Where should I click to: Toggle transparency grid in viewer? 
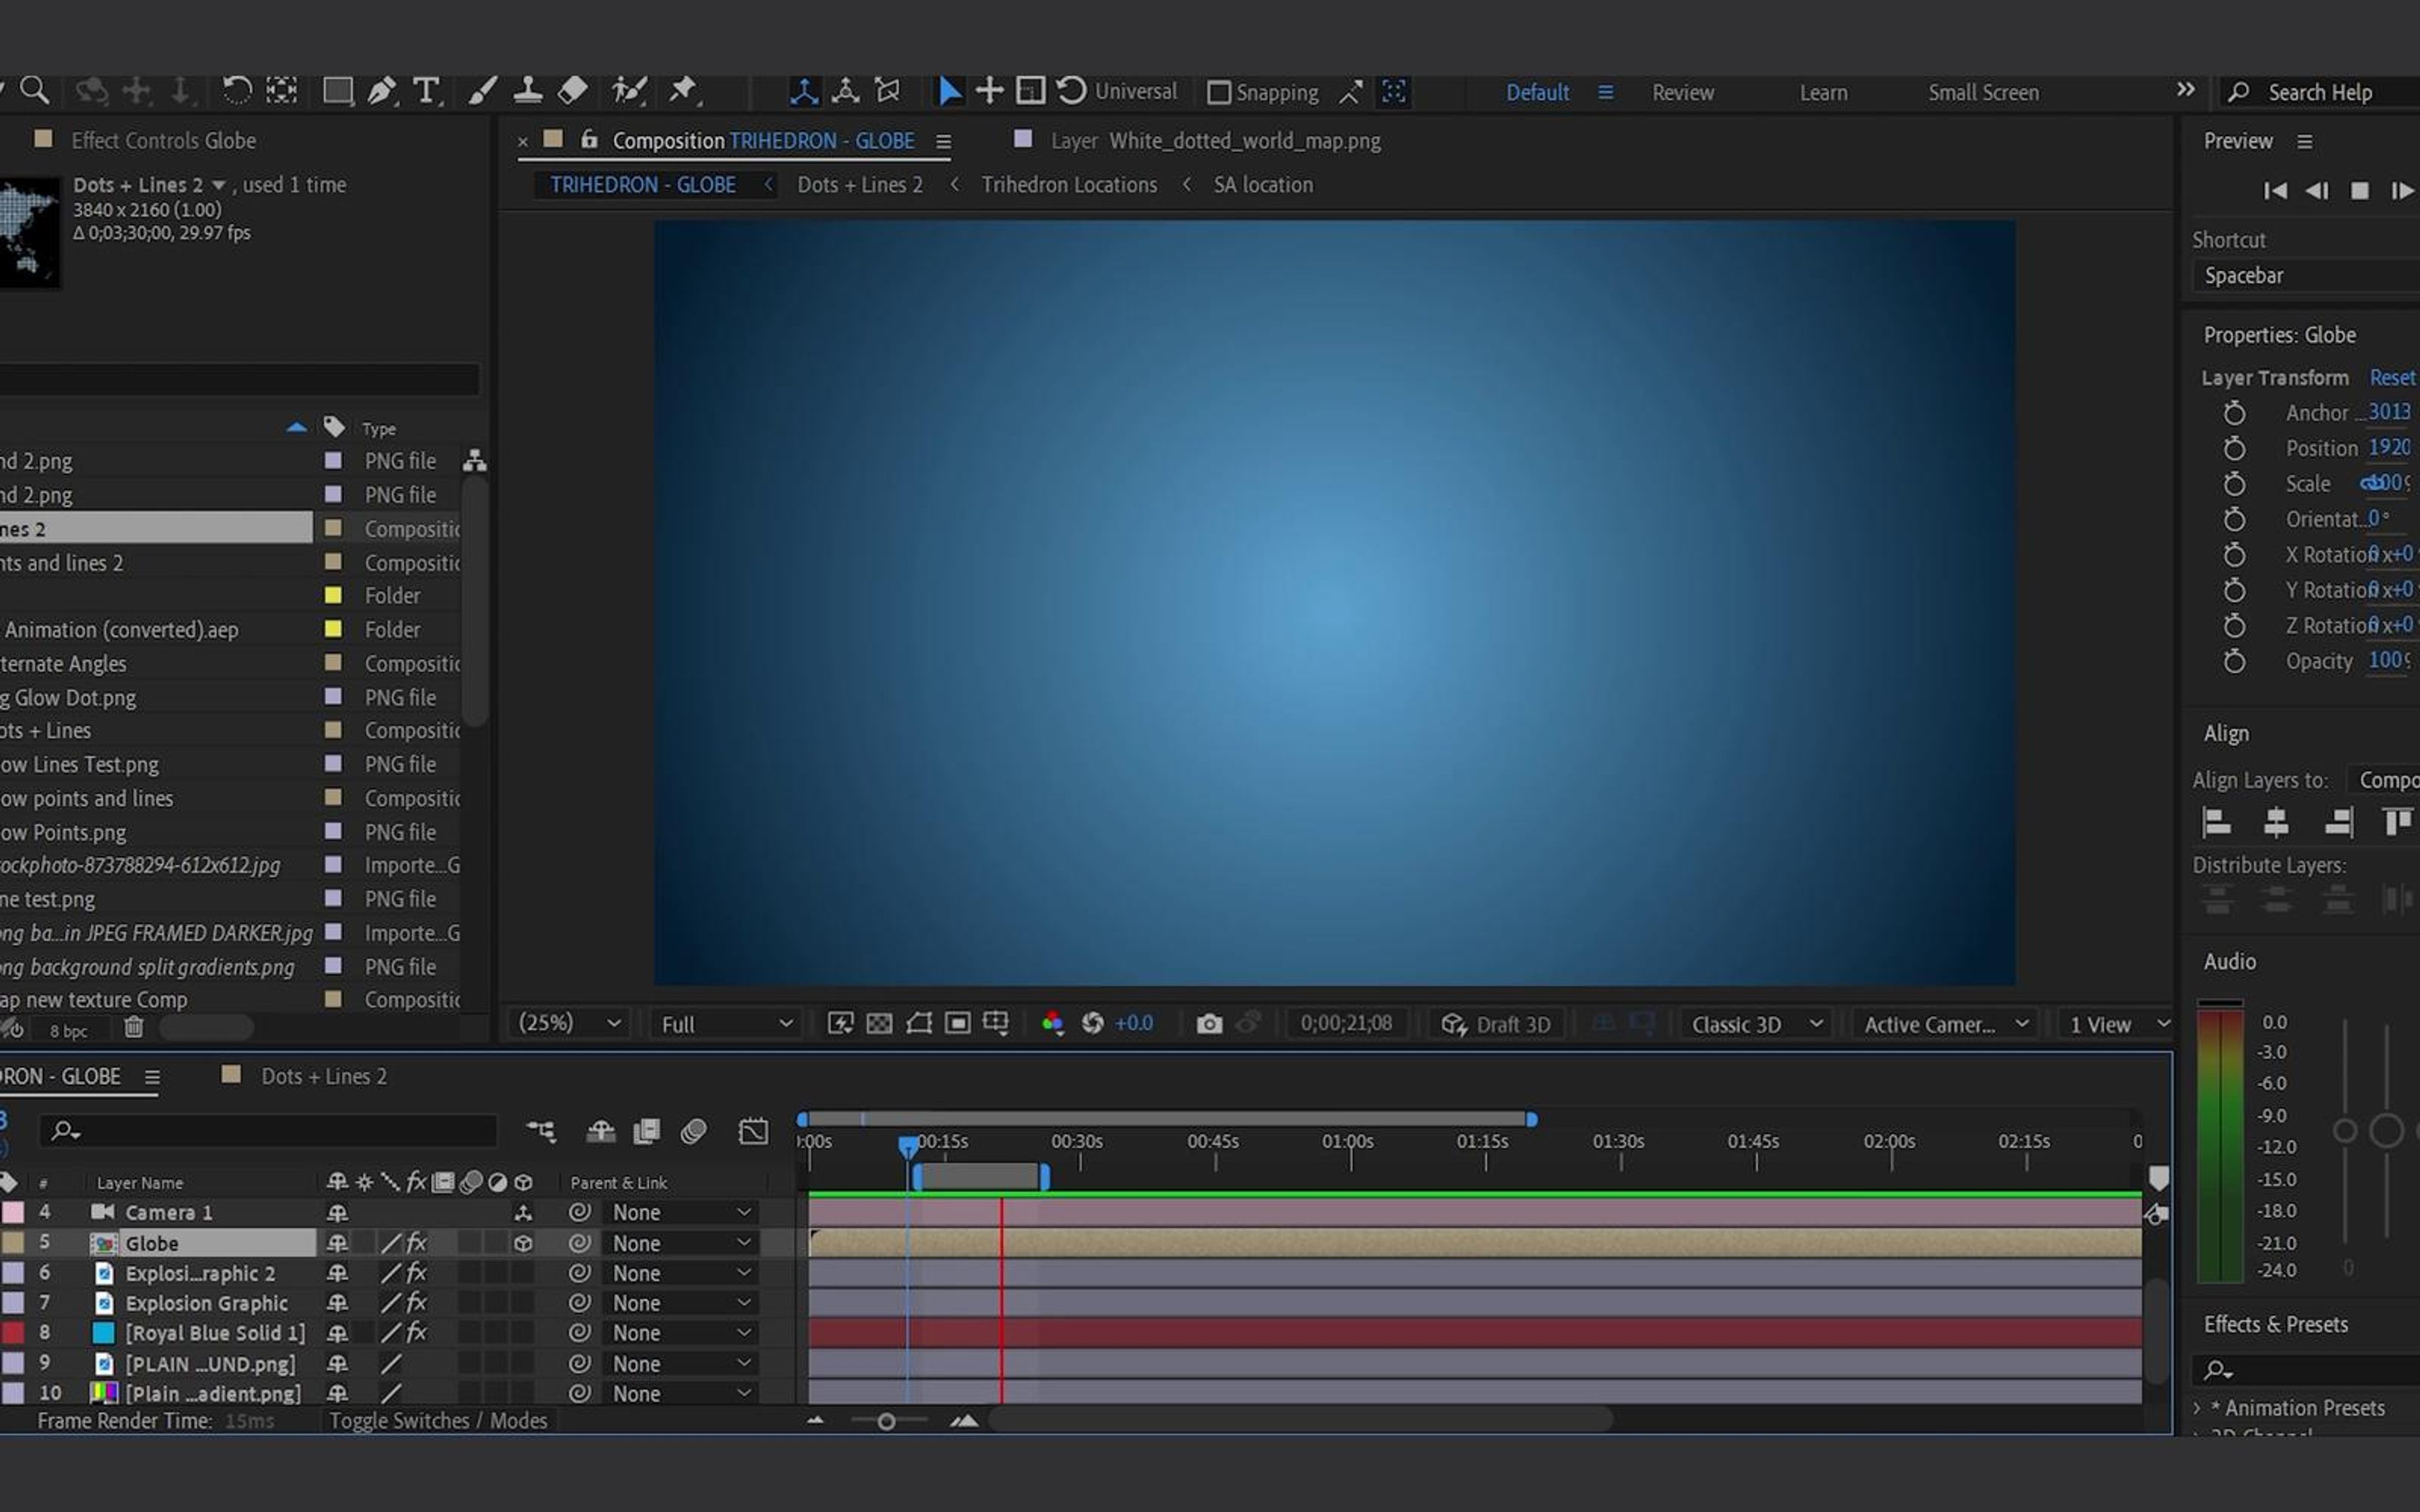[x=879, y=1023]
